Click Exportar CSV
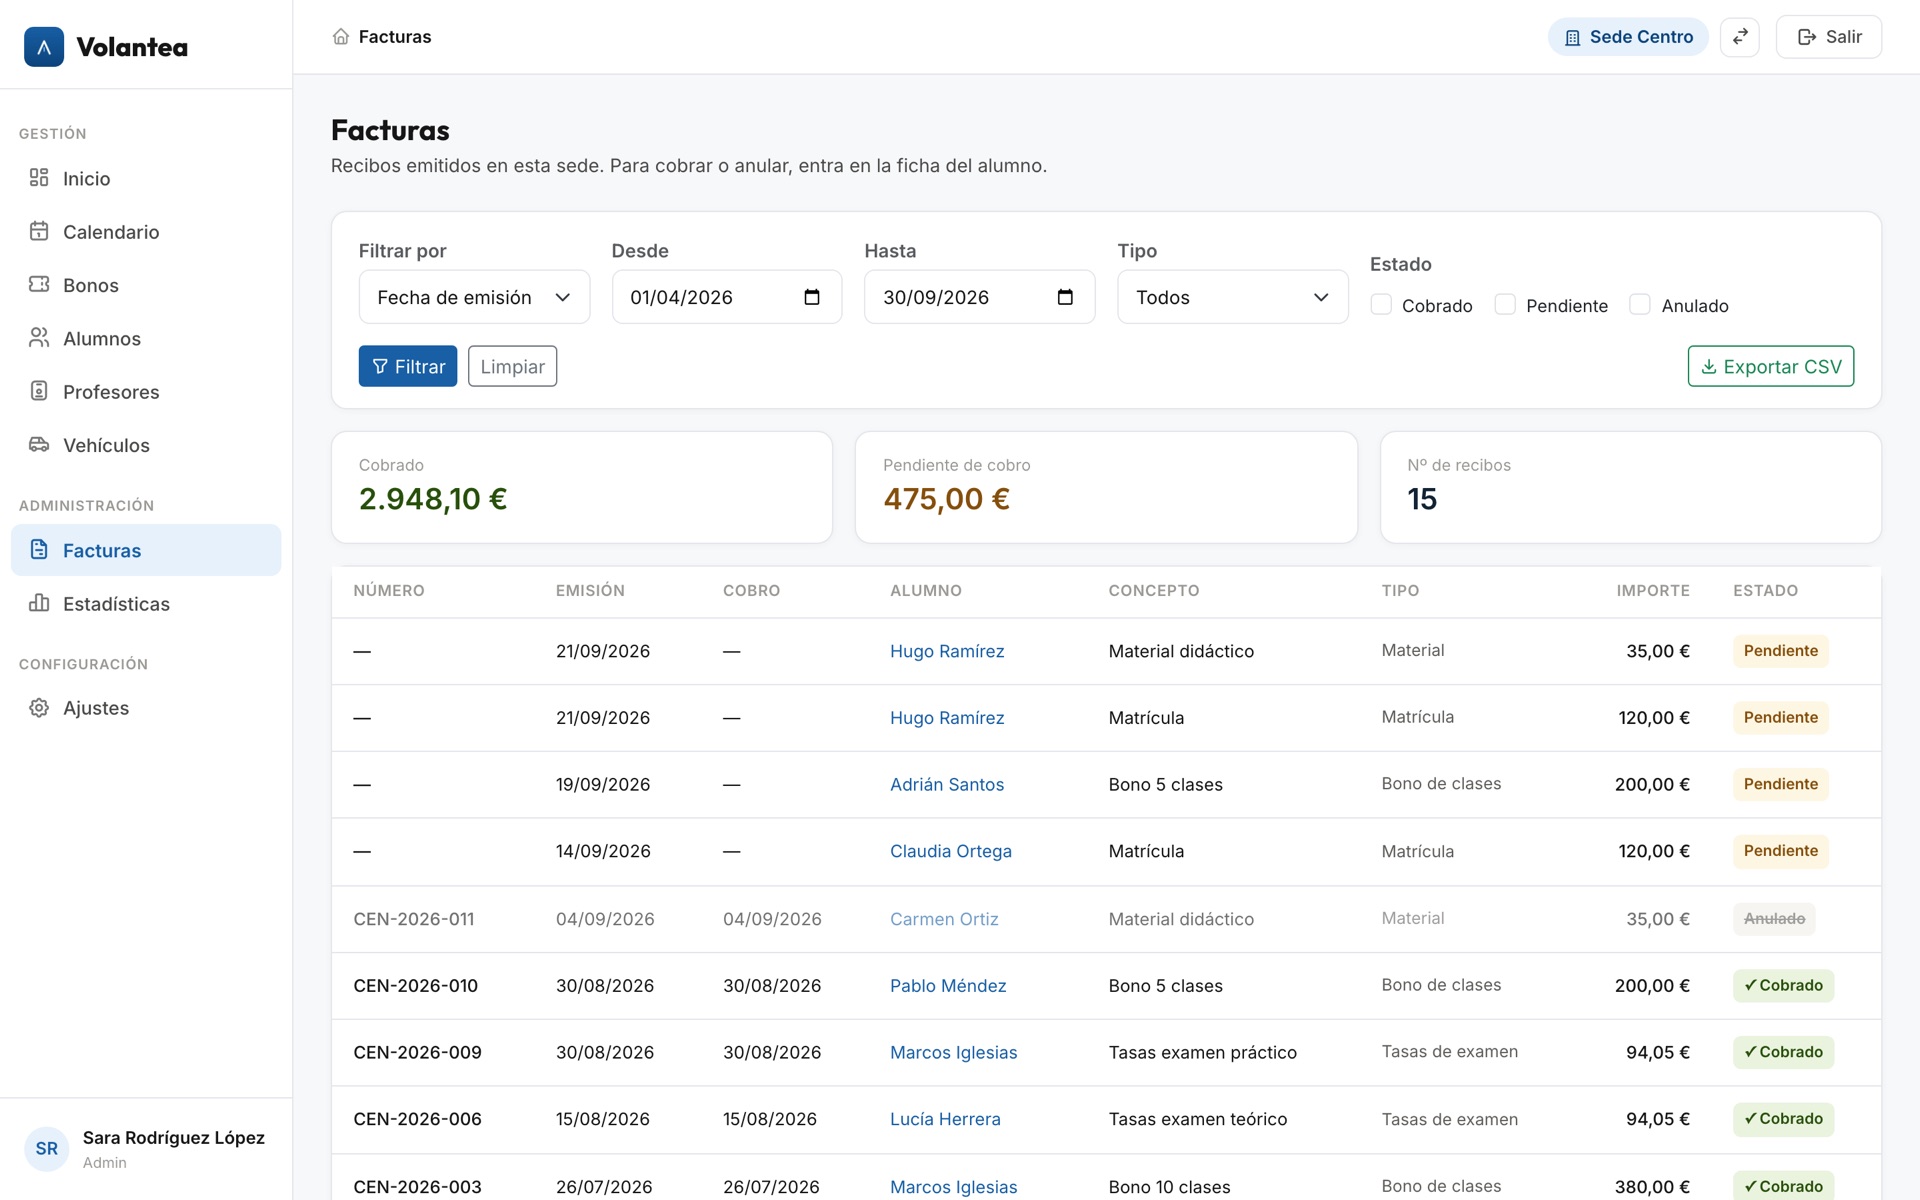The height and width of the screenshot is (1200, 1920). pos(1770,366)
